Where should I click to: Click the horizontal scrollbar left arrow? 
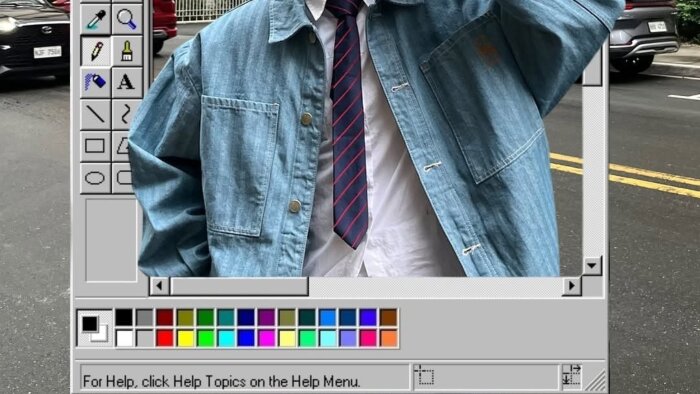click(159, 286)
